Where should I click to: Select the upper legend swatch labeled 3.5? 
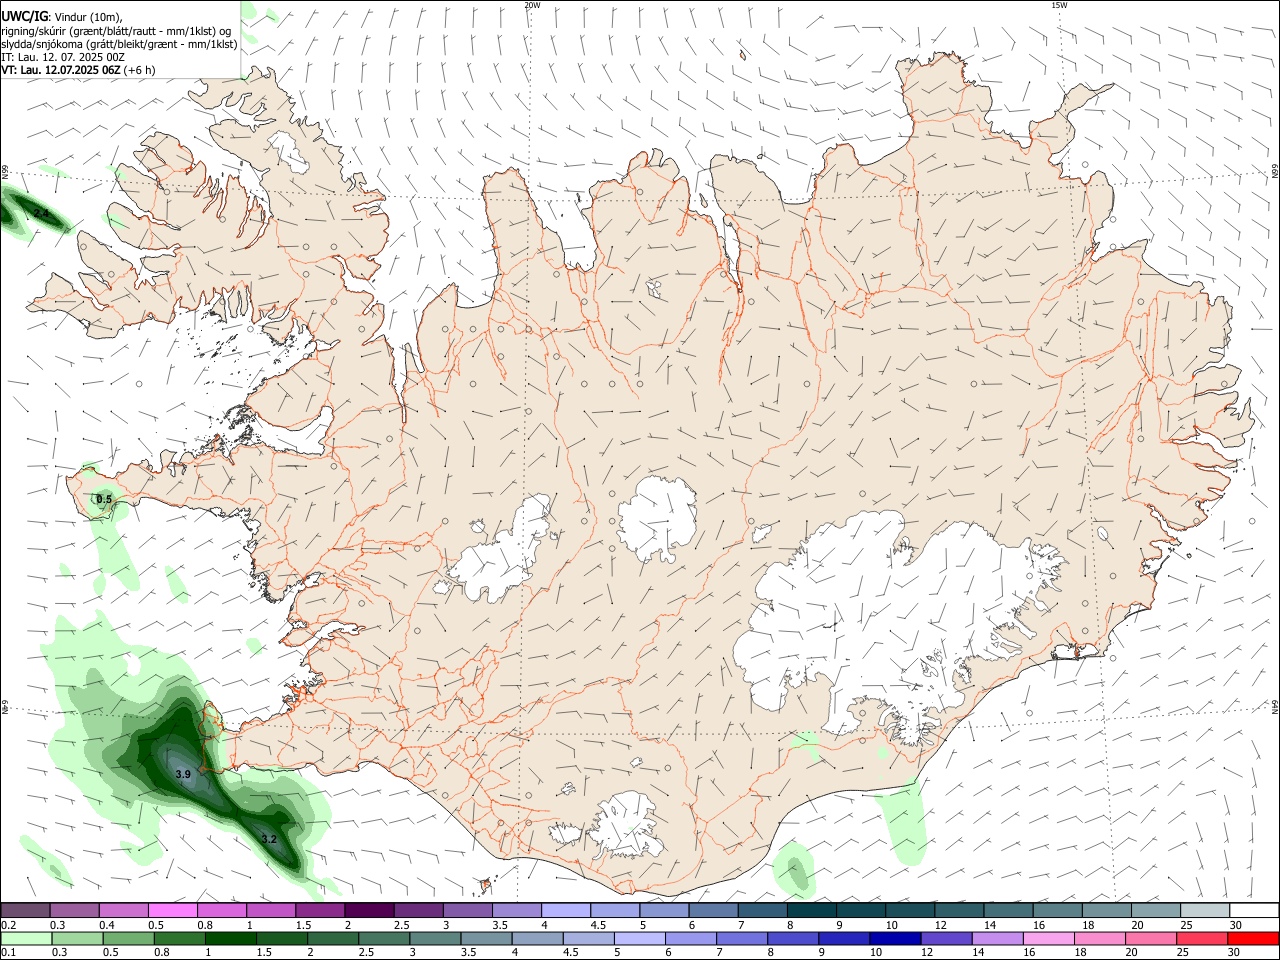coord(516,910)
